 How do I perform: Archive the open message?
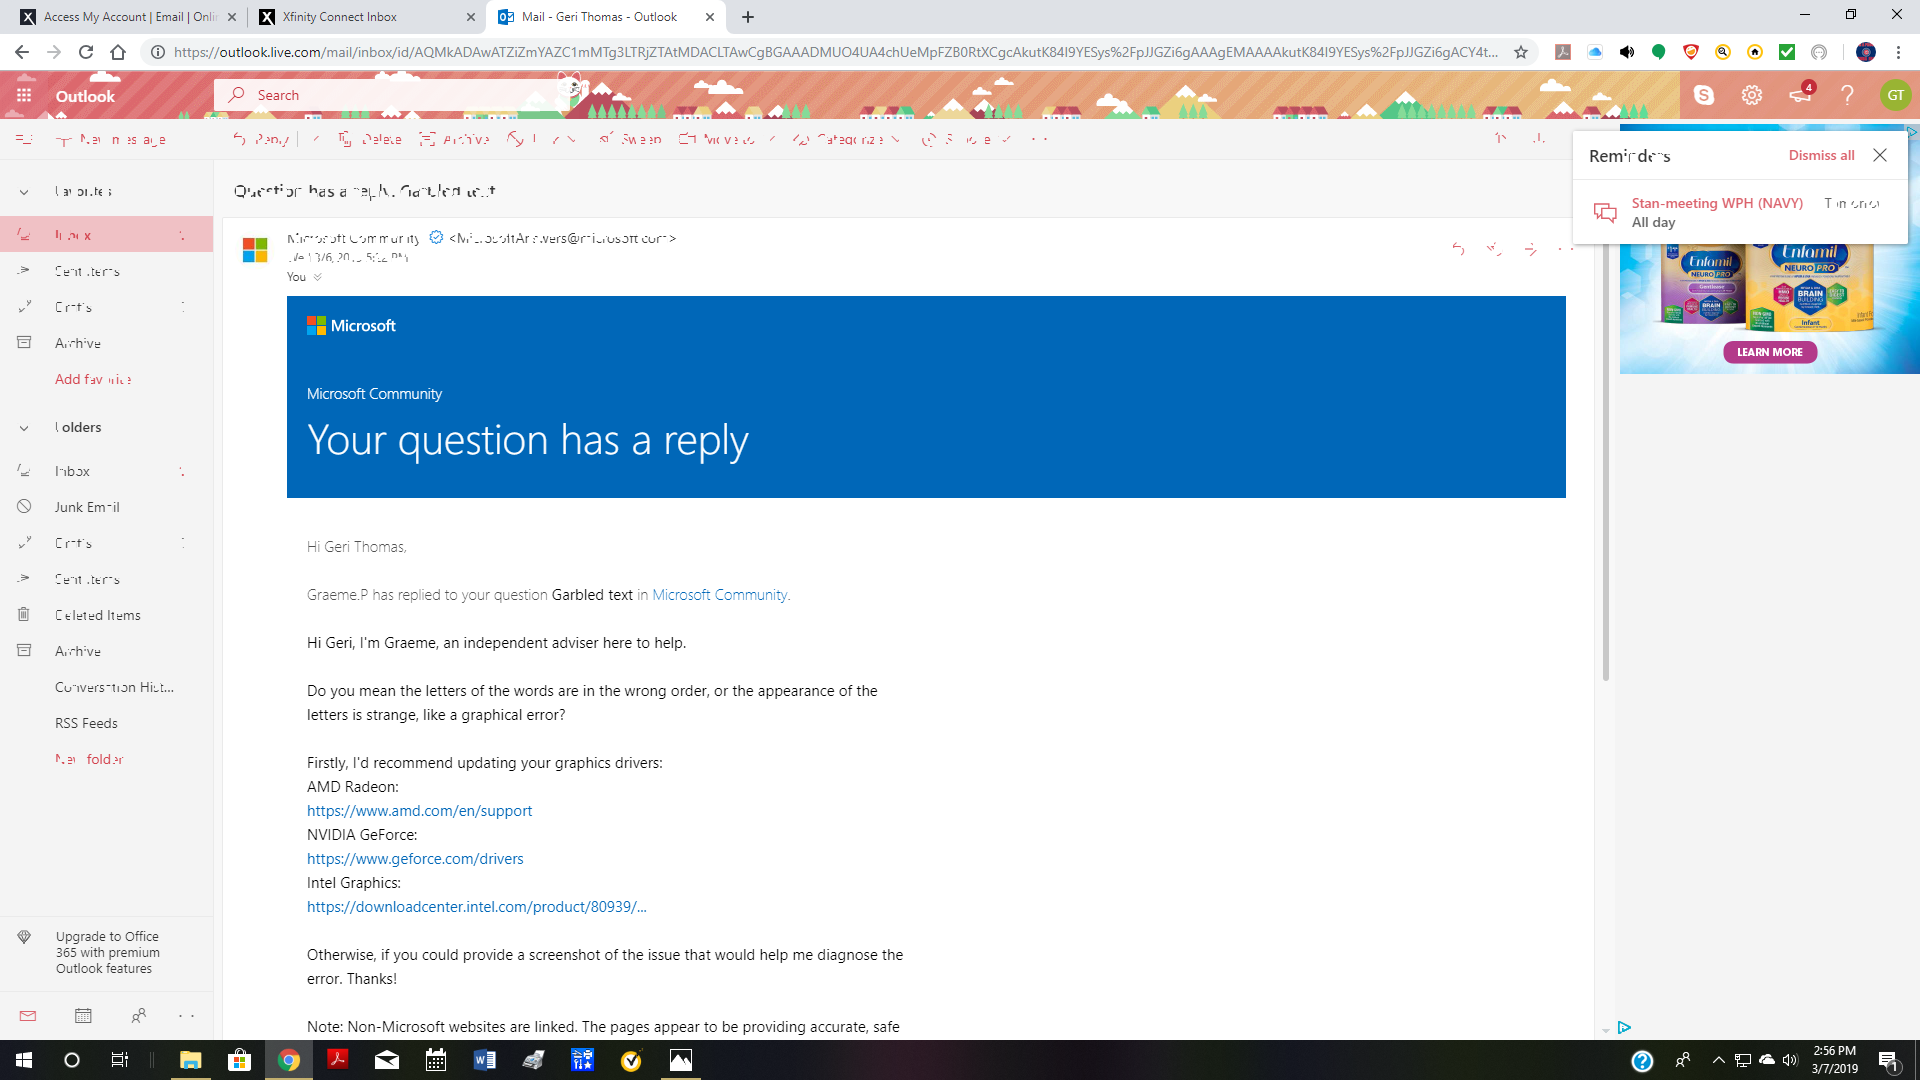(454, 139)
